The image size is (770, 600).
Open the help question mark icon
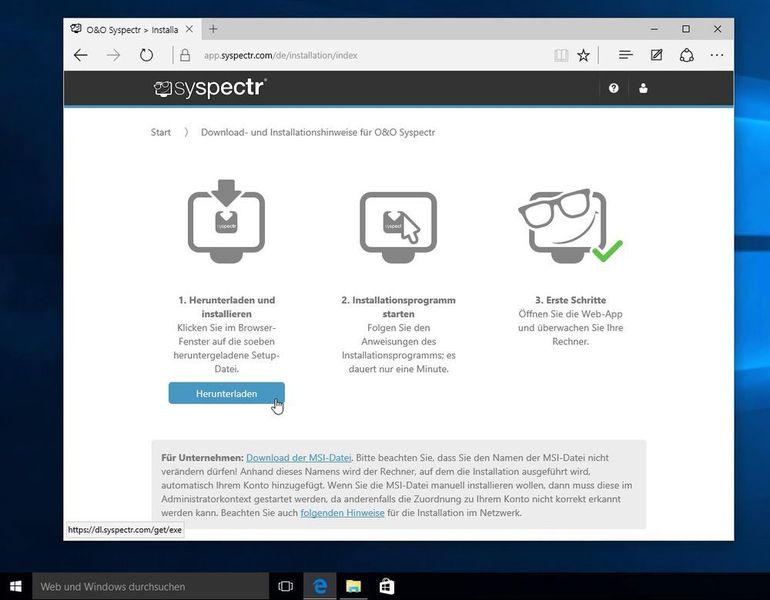(613, 88)
